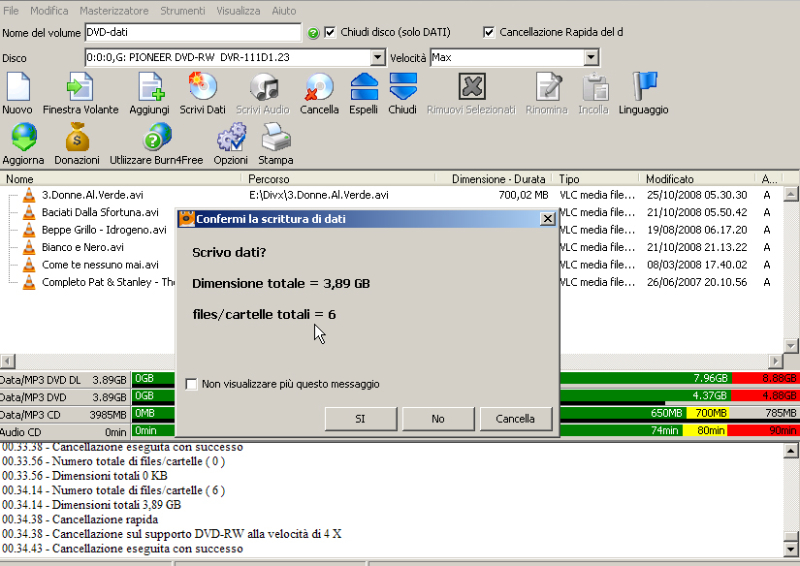The height and width of the screenshot is (566, 800).
Task: Toggle the Cancellazione Rapida checkbox
Action: click(488, 32)
